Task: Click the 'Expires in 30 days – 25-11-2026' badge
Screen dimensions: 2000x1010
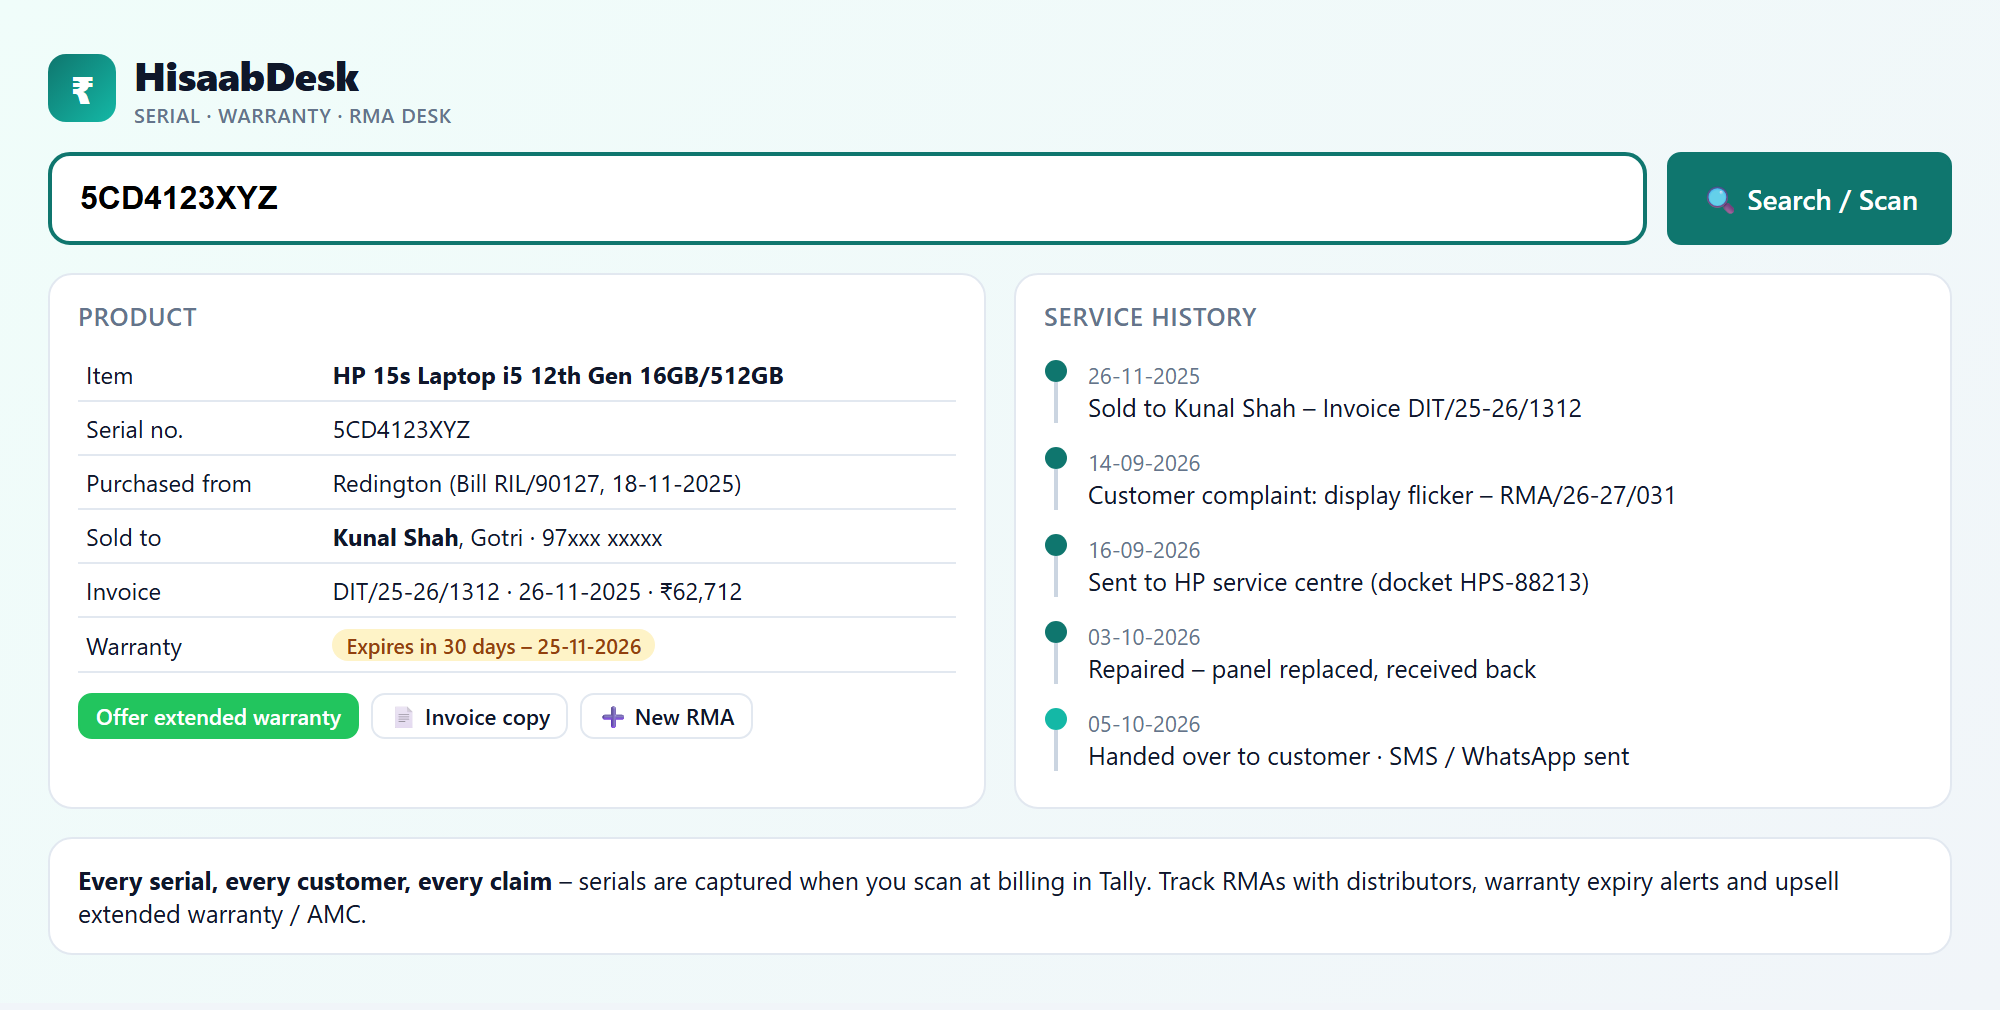Action: [493, 646]
